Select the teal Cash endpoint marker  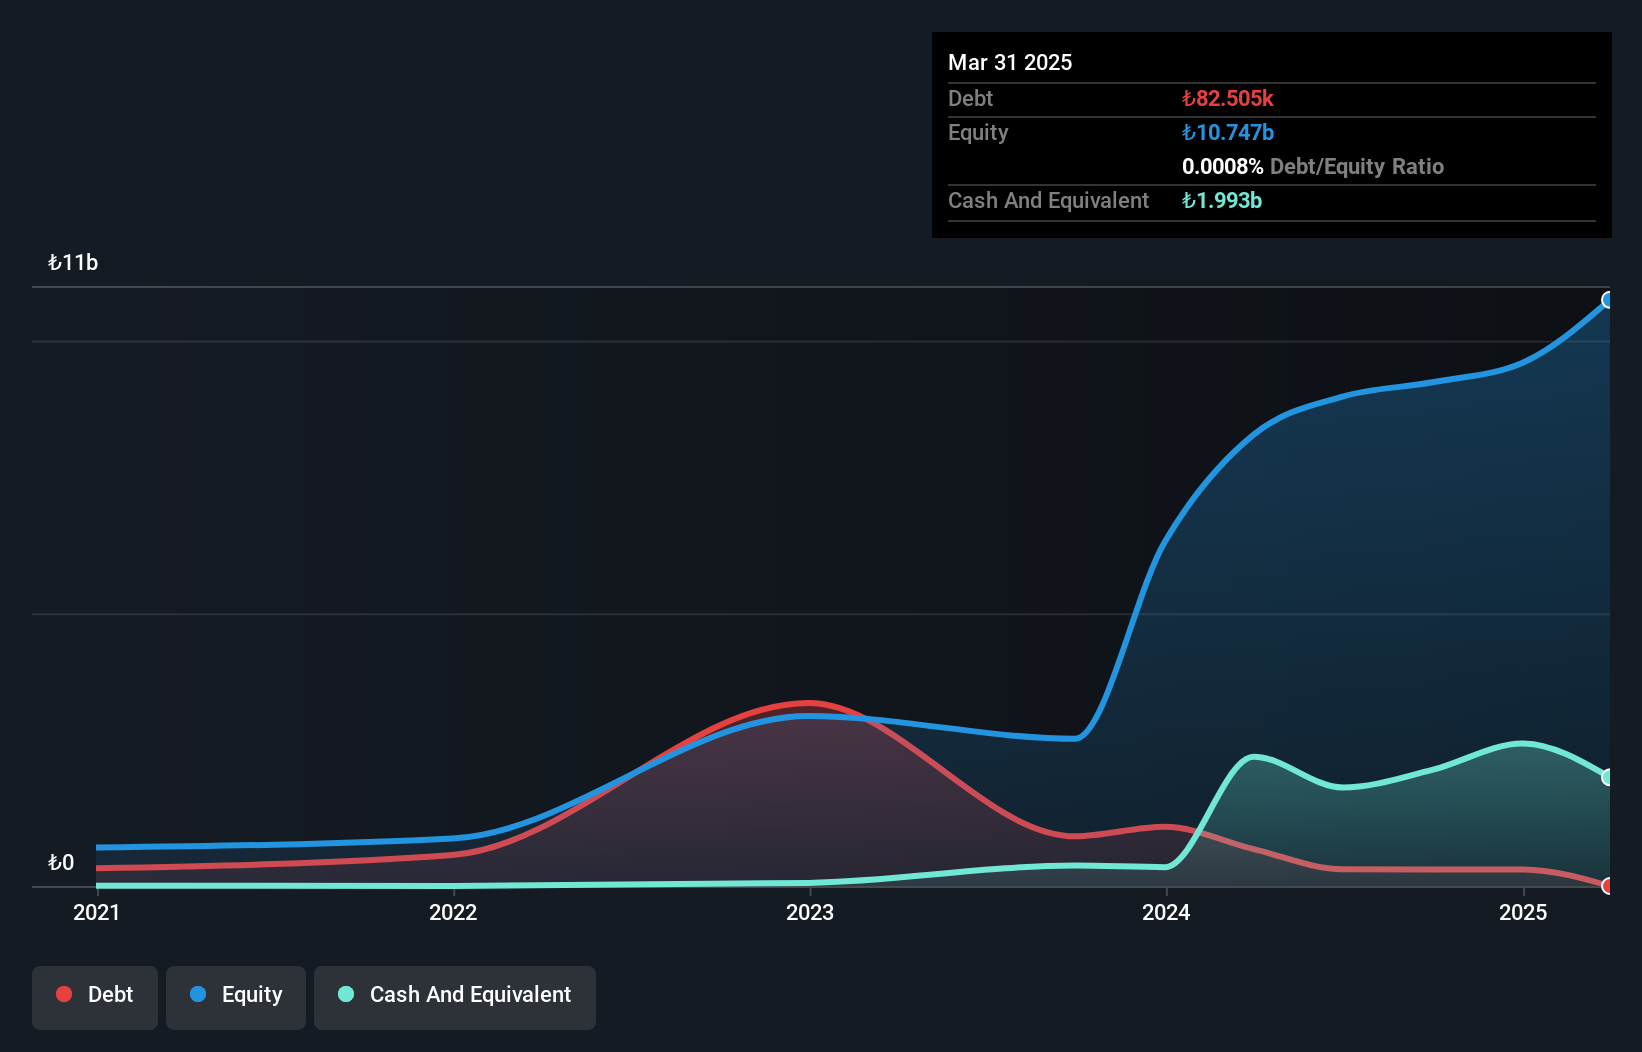[1608, 777]
